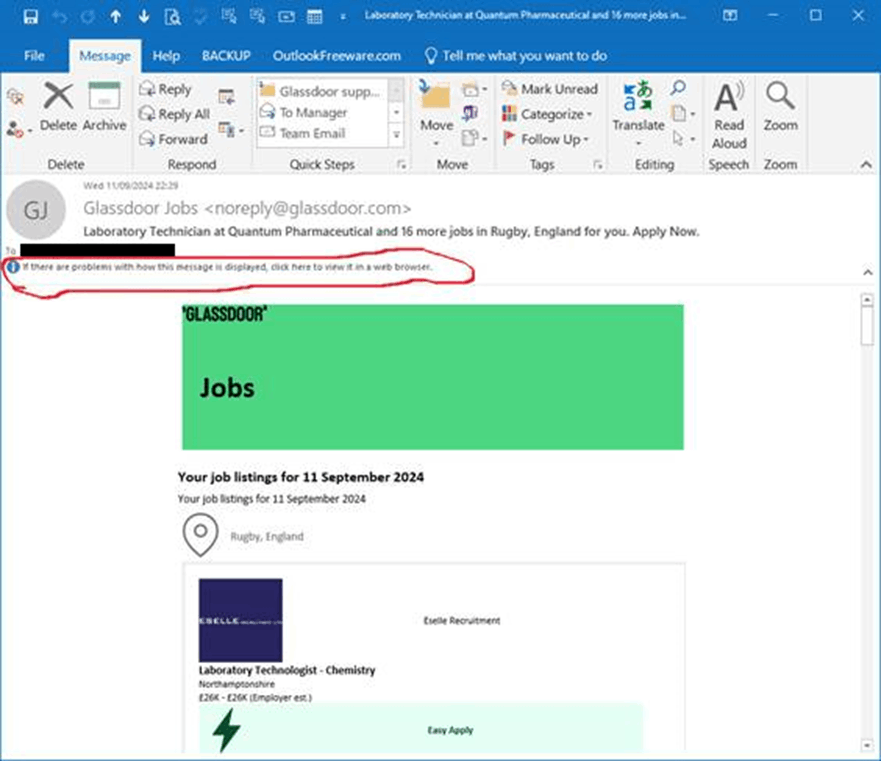Toggle the ribbon display options icon in the title bar

[x=730, y=16]
